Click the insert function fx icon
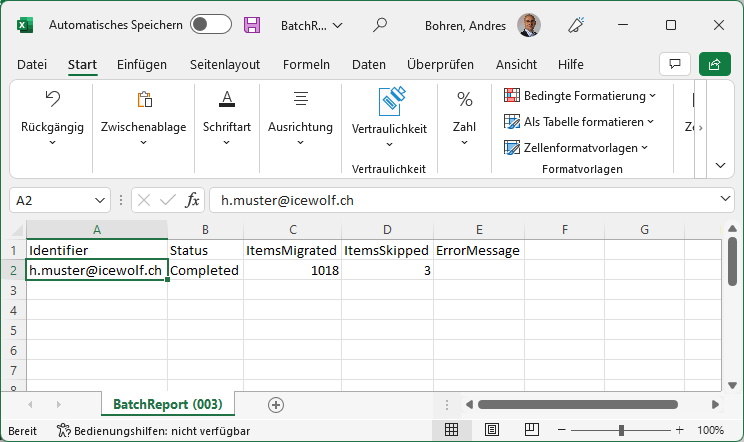Image resolution: width=744 pixels, height=442 pixels. [x=192, y=200]
